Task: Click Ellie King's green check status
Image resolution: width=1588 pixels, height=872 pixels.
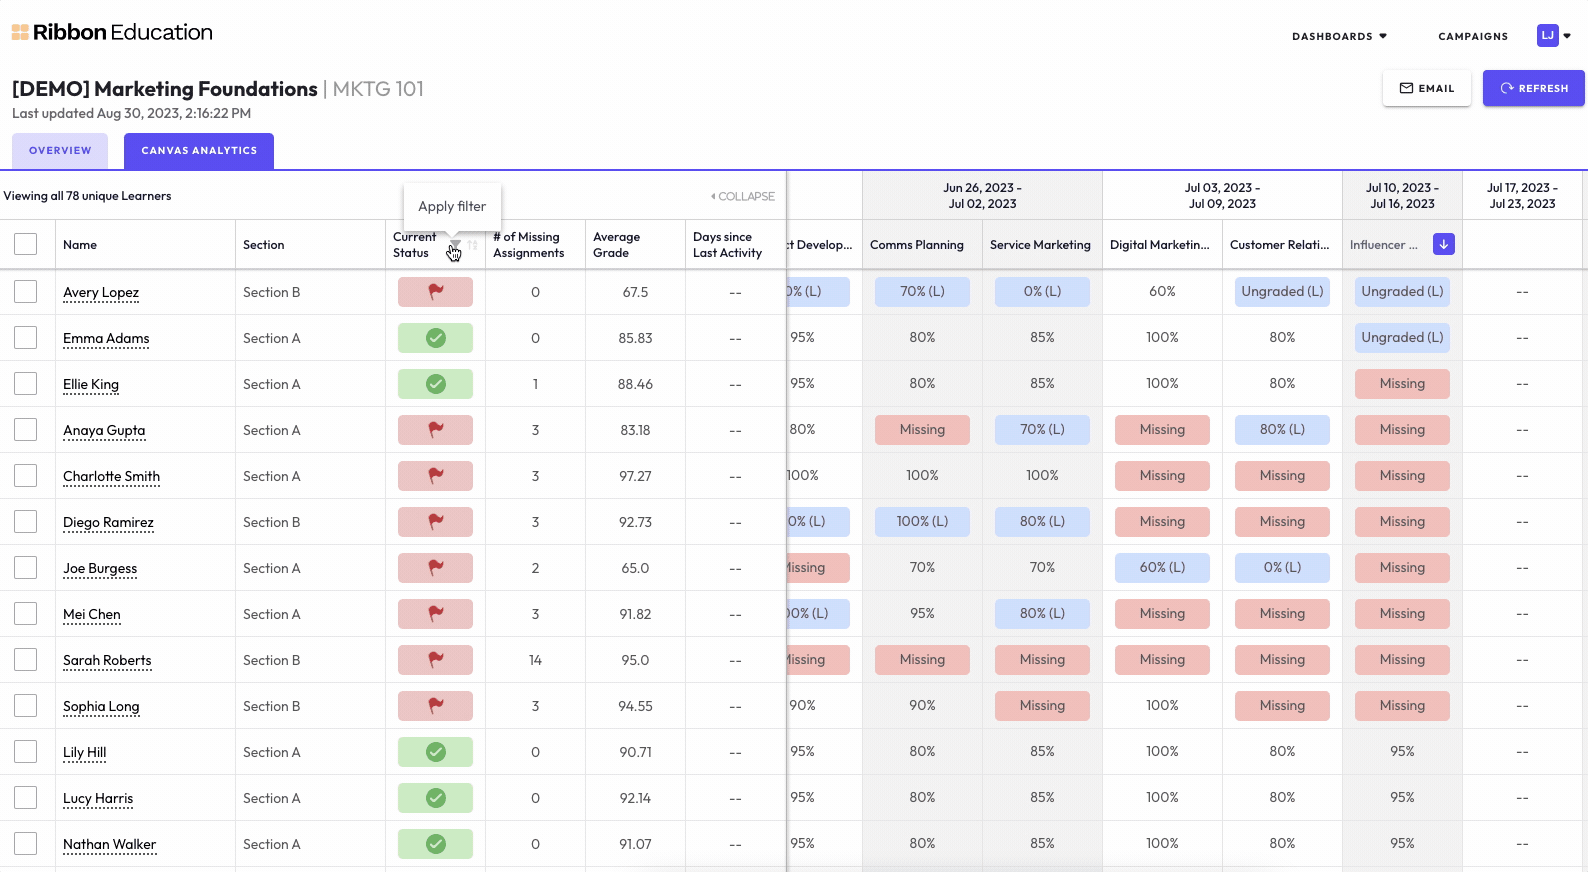Action: point(435,384)
